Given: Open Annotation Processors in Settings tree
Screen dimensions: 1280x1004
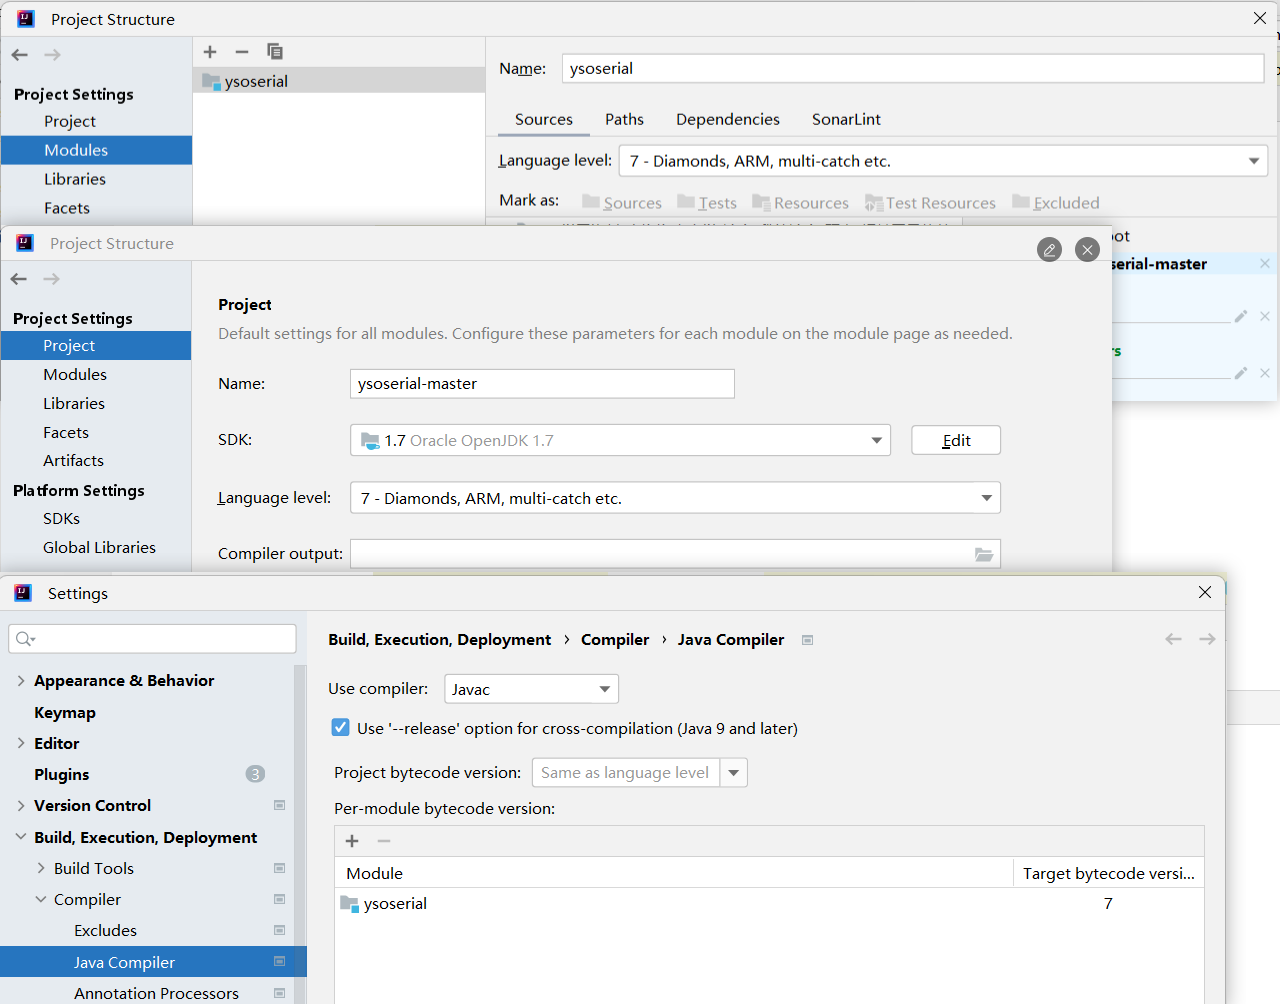Looking at the screenshot, I should coord(156,994).
